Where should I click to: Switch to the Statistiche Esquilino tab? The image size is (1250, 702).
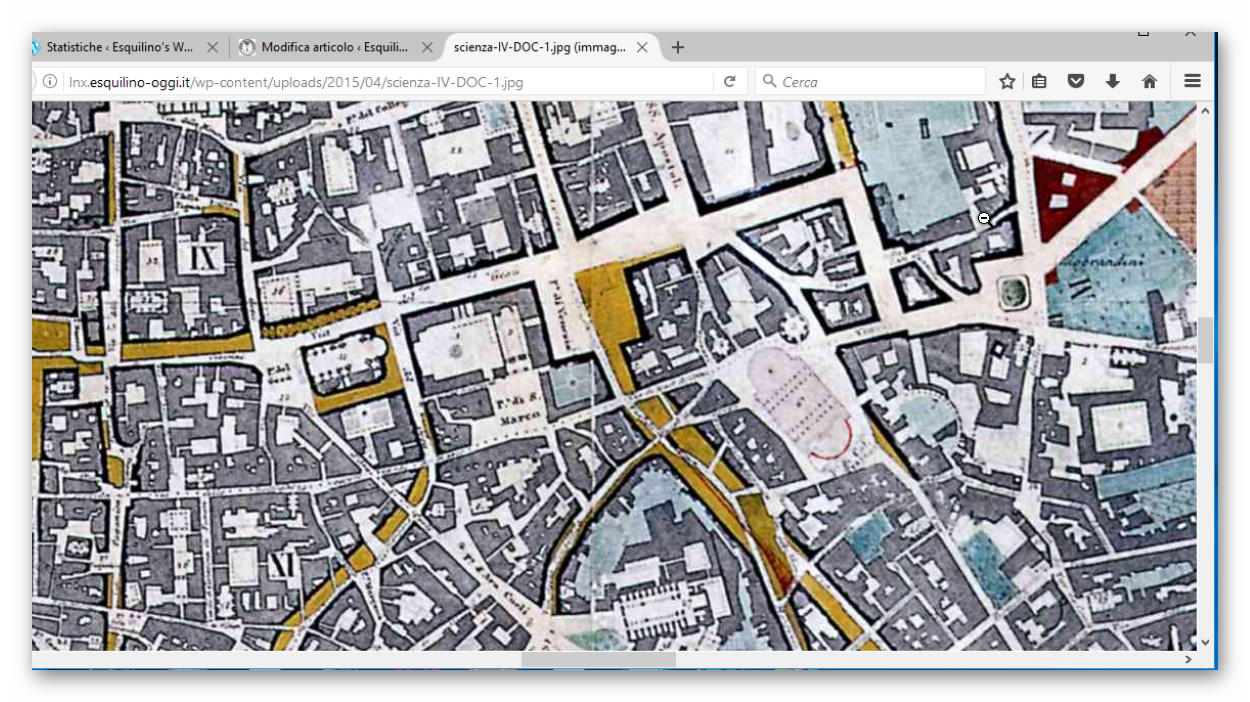pyautogui.click(x=119, y=47)
